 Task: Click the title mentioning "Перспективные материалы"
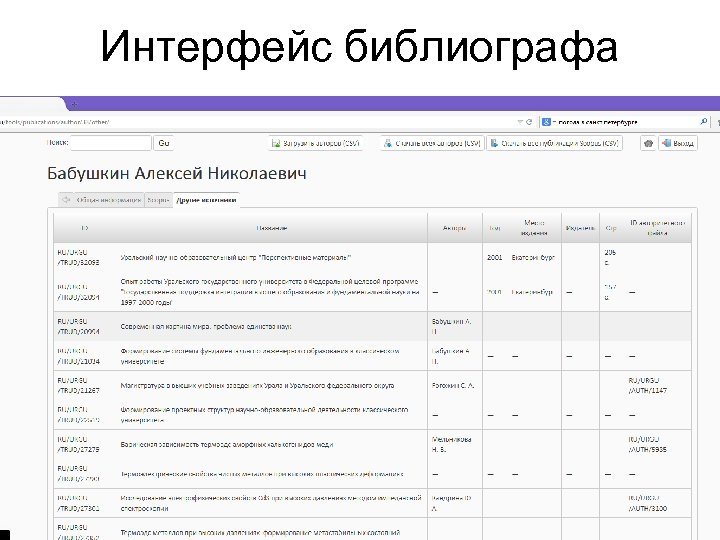(x=236, y=258)
